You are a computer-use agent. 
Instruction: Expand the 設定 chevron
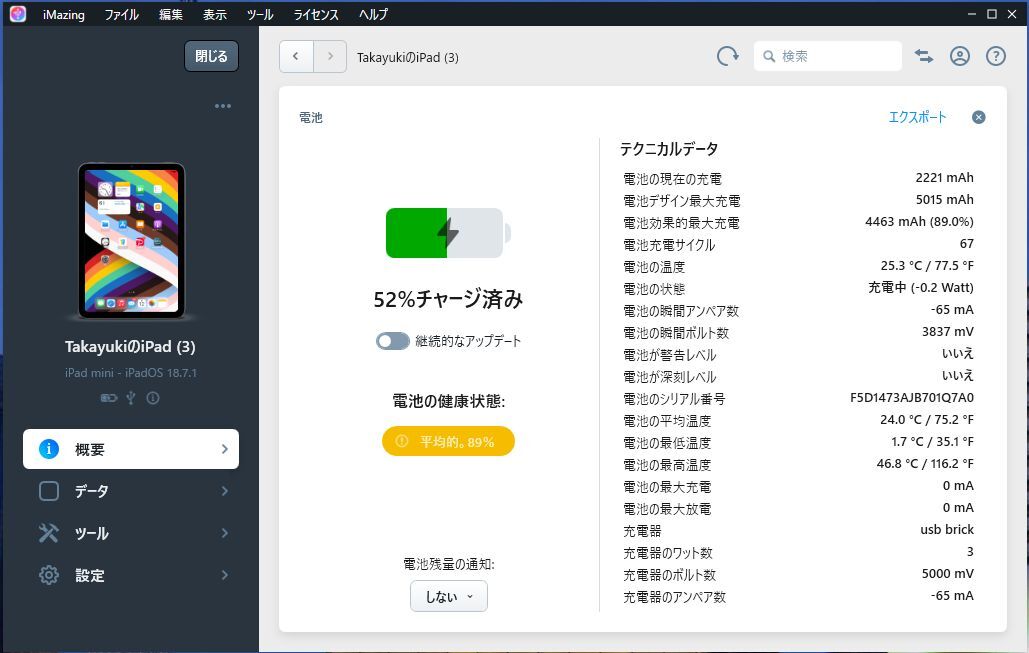(x=224, y=575)
